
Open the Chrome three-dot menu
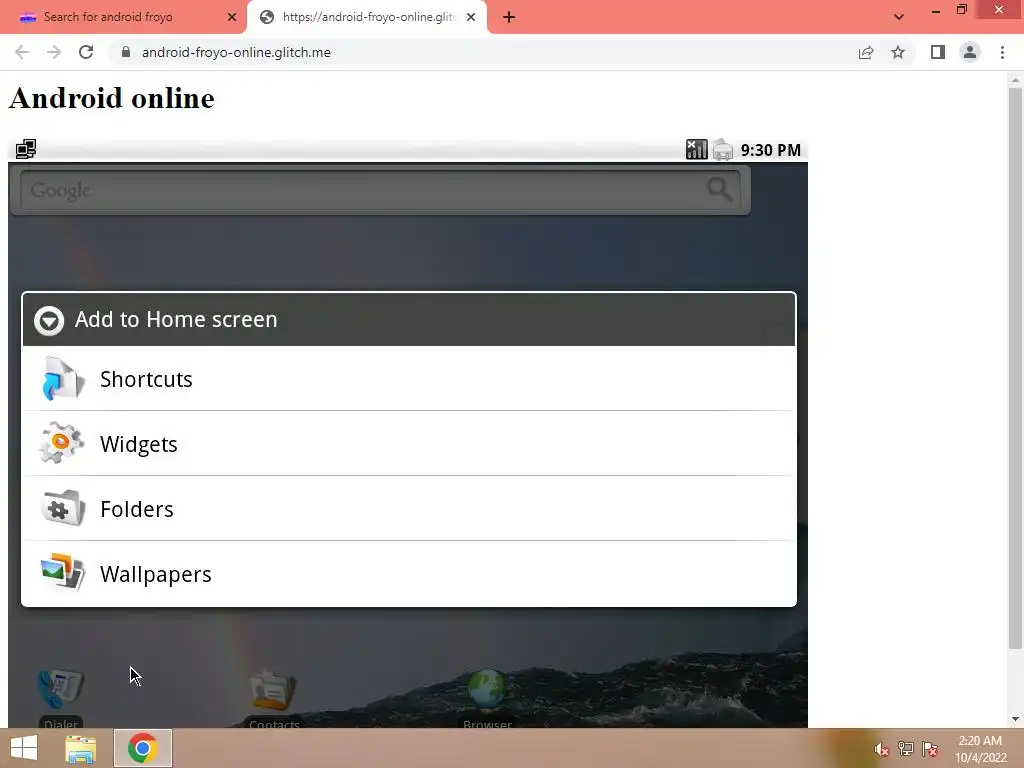click(1002, 52)
